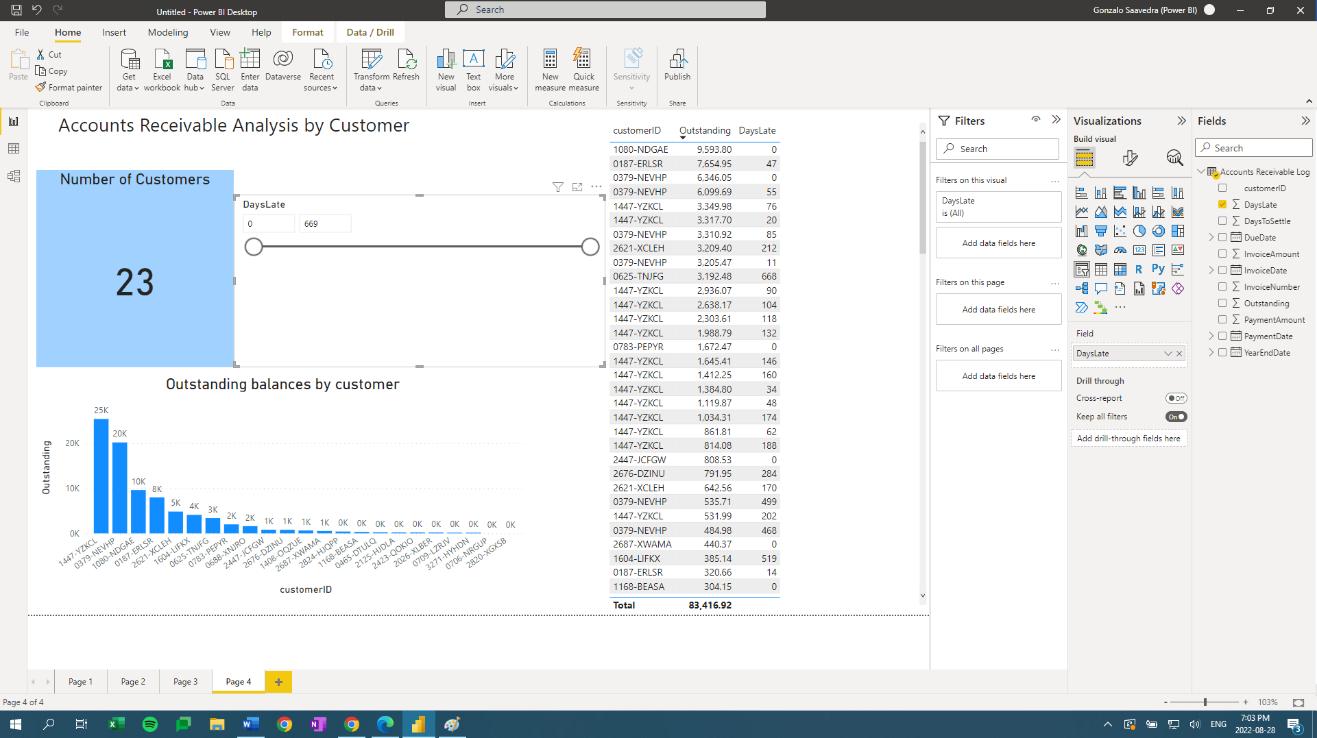1317x738 pixels.
Task: Uncheck the DaysLate field checkbox
Action: tap(1222, 204)
